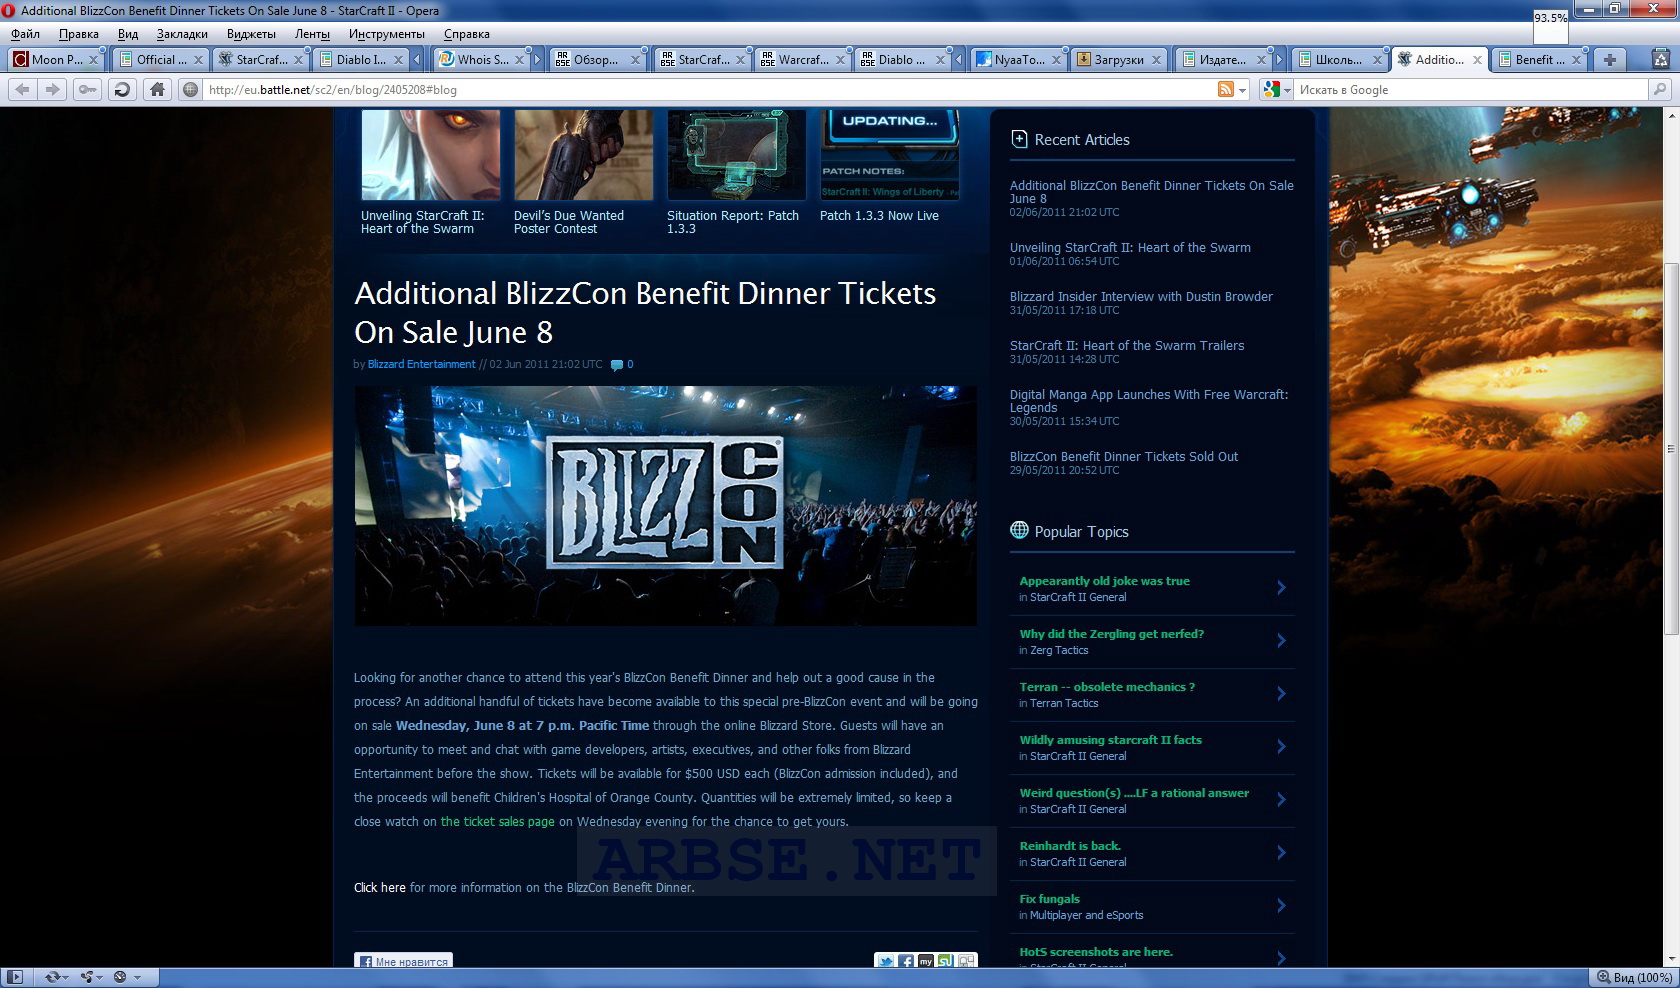Open the zoom level Вид (100%) control
1680x988 pixels.
tap(1634, 977)
